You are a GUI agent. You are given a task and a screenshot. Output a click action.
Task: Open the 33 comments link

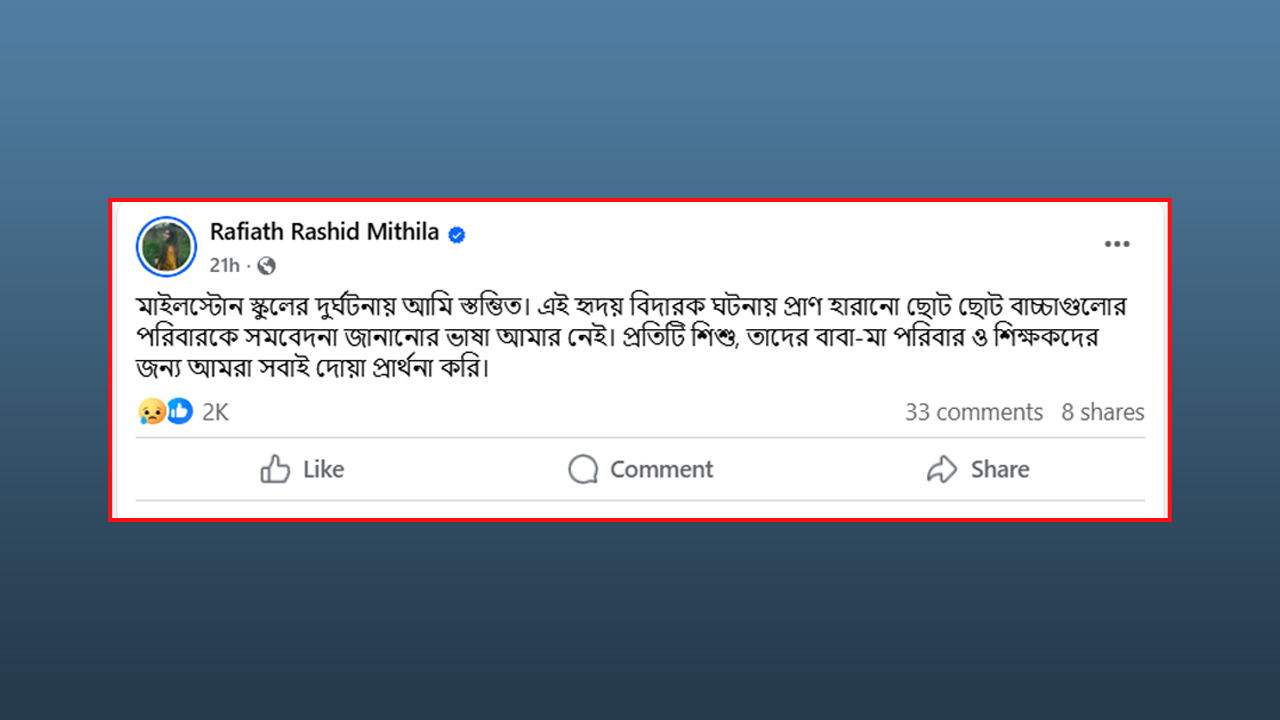(x=973, y=412)
